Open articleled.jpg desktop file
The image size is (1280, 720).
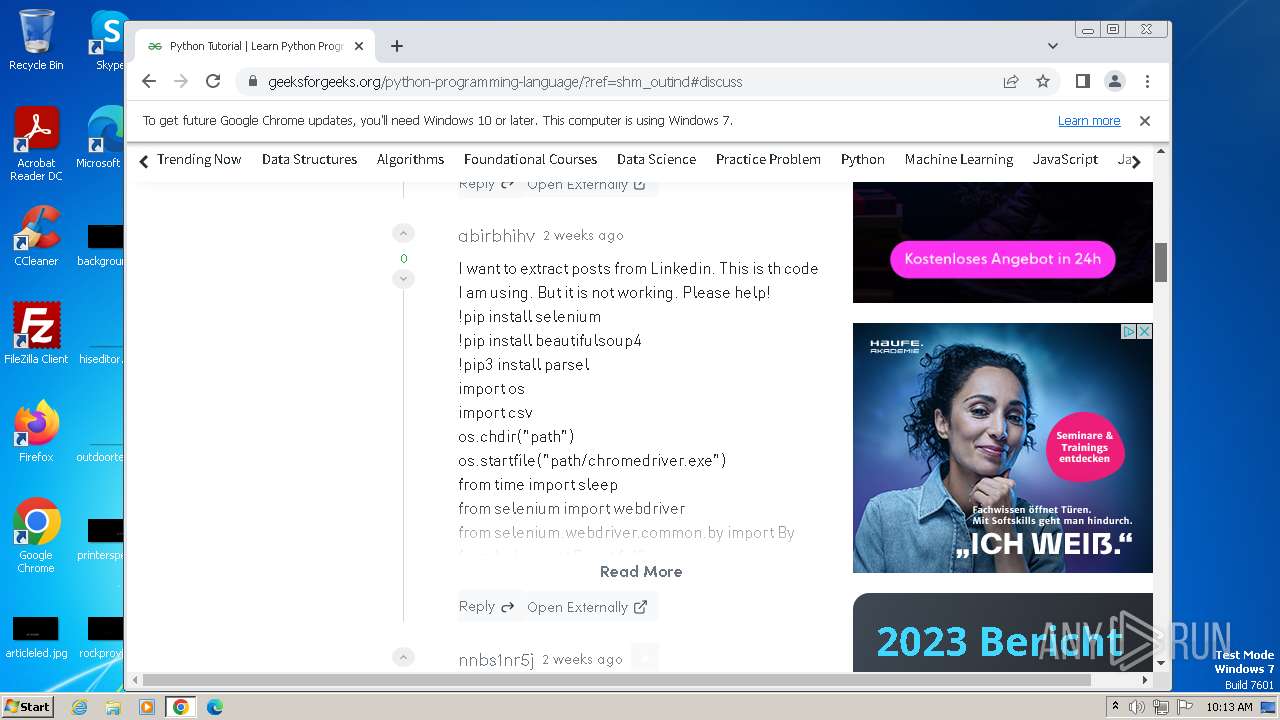(x=36, y=638)
